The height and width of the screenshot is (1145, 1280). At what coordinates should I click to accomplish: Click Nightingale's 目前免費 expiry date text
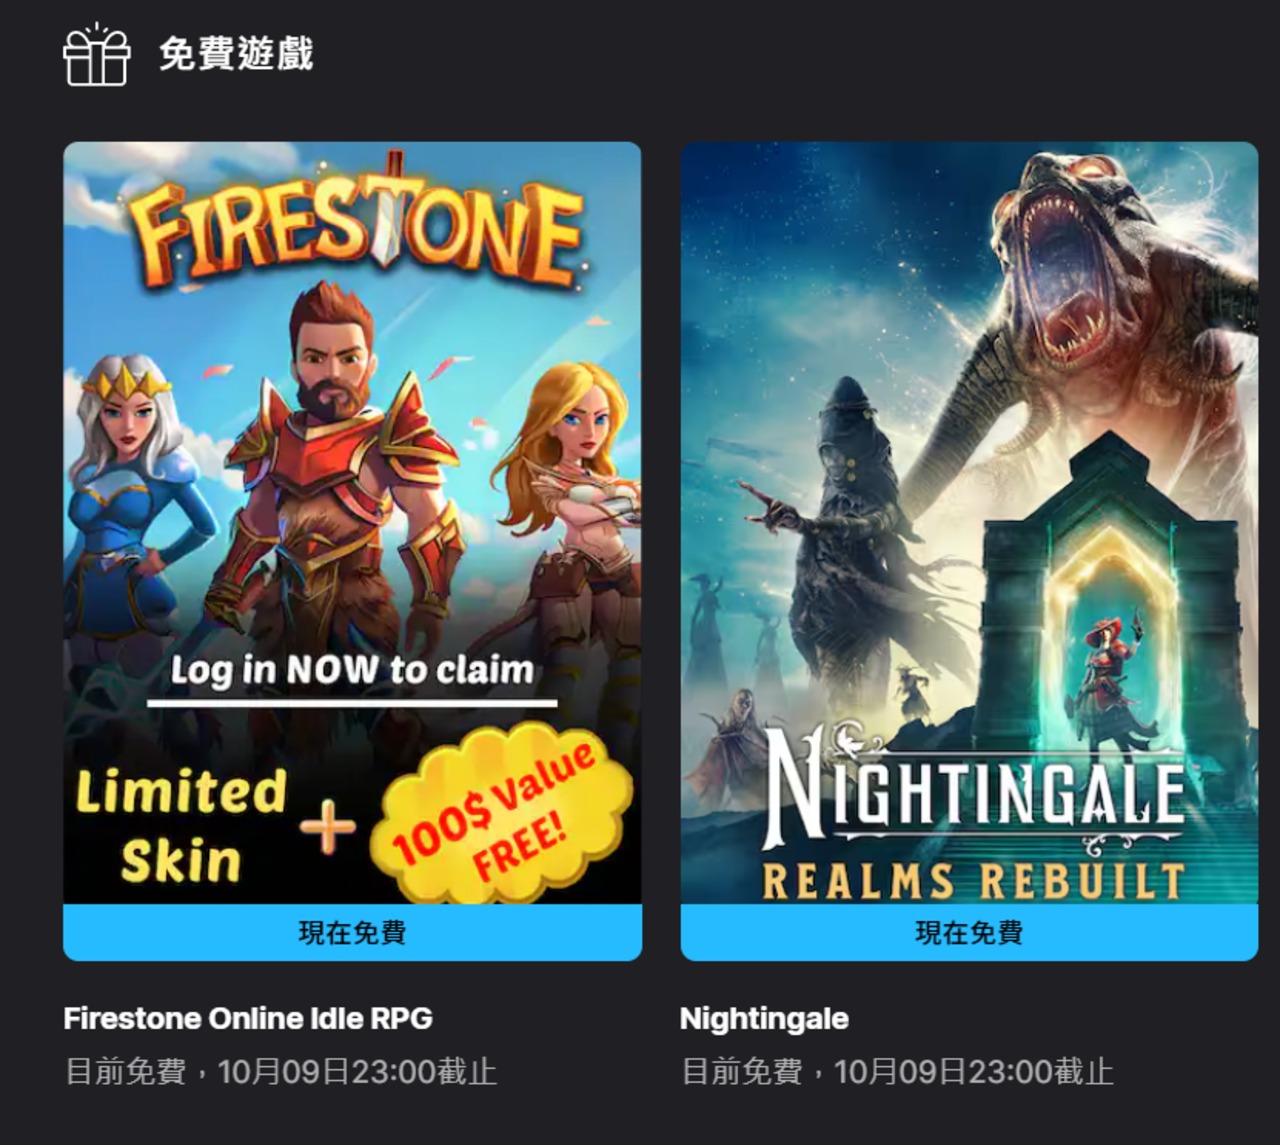click(897, 1072)
